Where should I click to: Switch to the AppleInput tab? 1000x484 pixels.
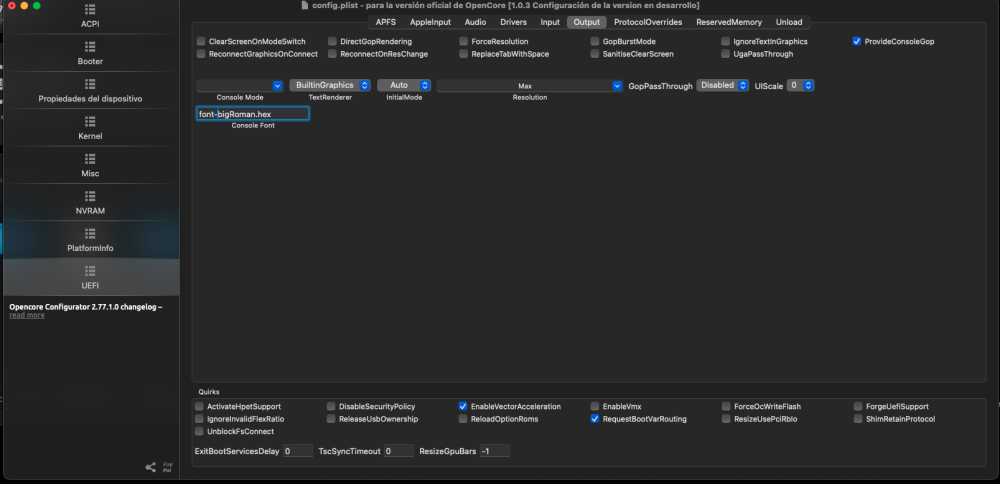coord(430,22)
